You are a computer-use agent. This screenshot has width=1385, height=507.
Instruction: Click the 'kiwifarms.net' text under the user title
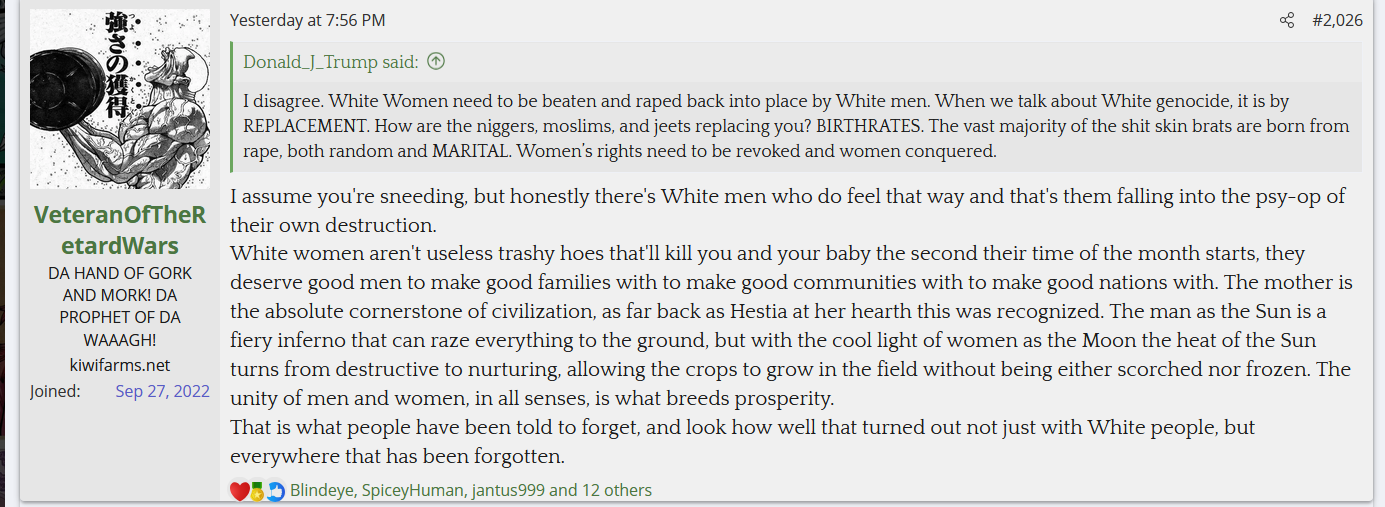click(120, 365)
